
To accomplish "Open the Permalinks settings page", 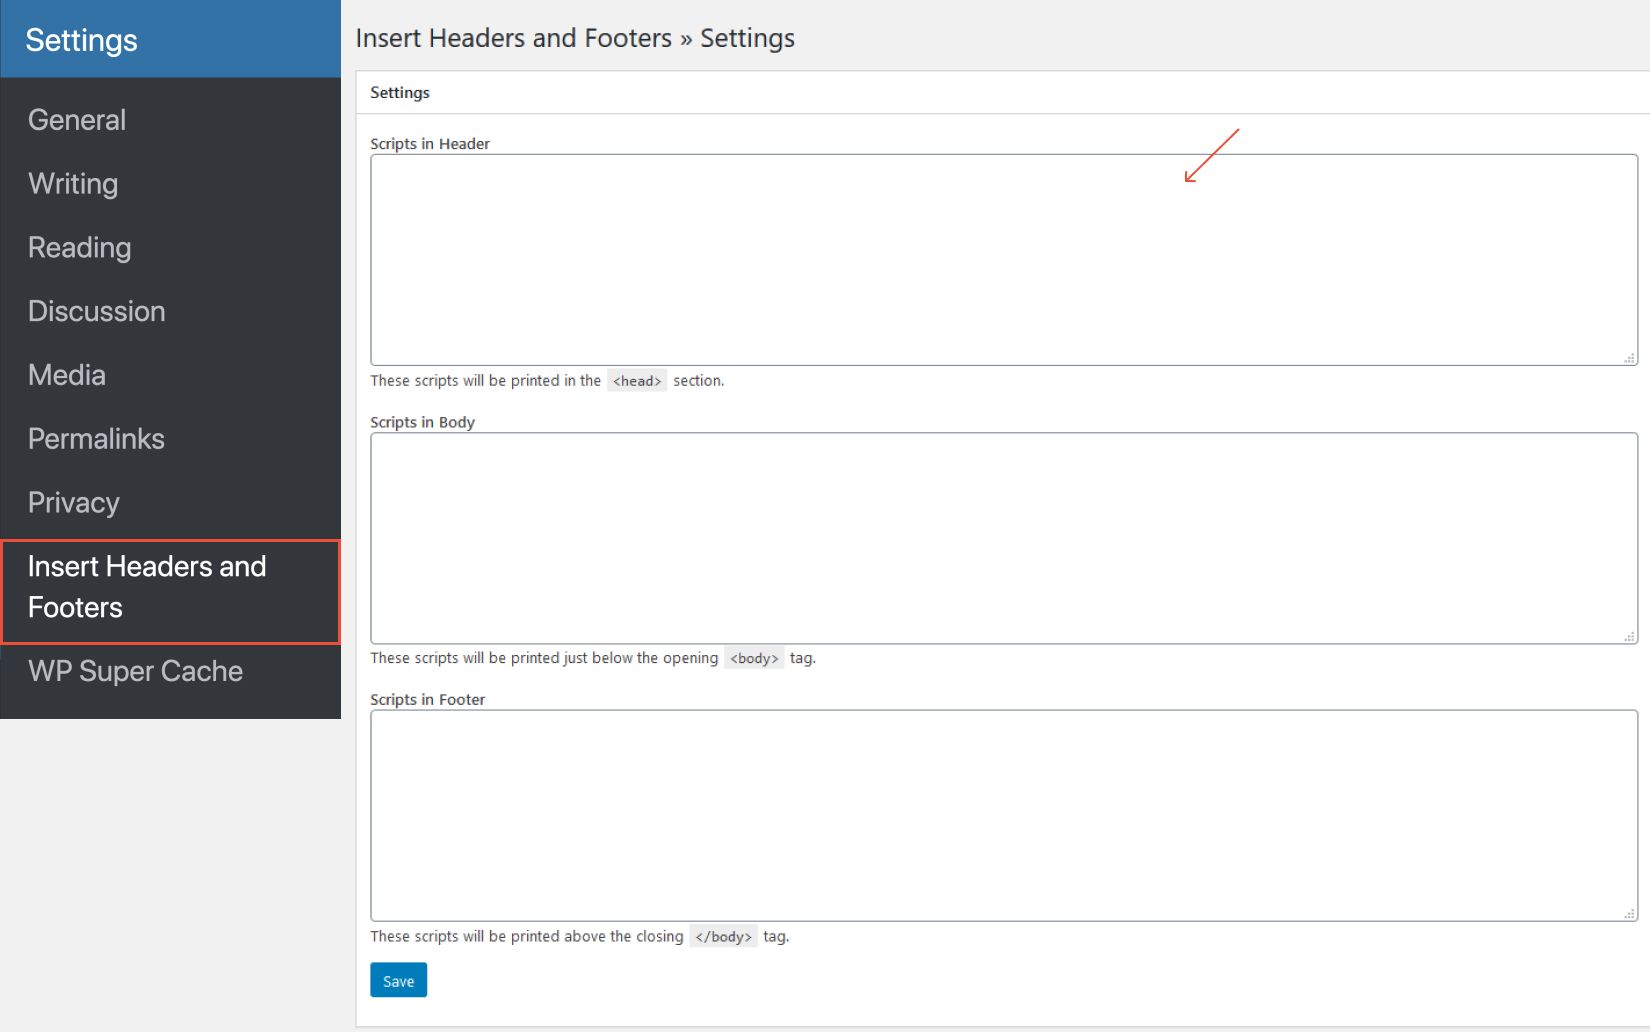I will click(x=95, y=438).
